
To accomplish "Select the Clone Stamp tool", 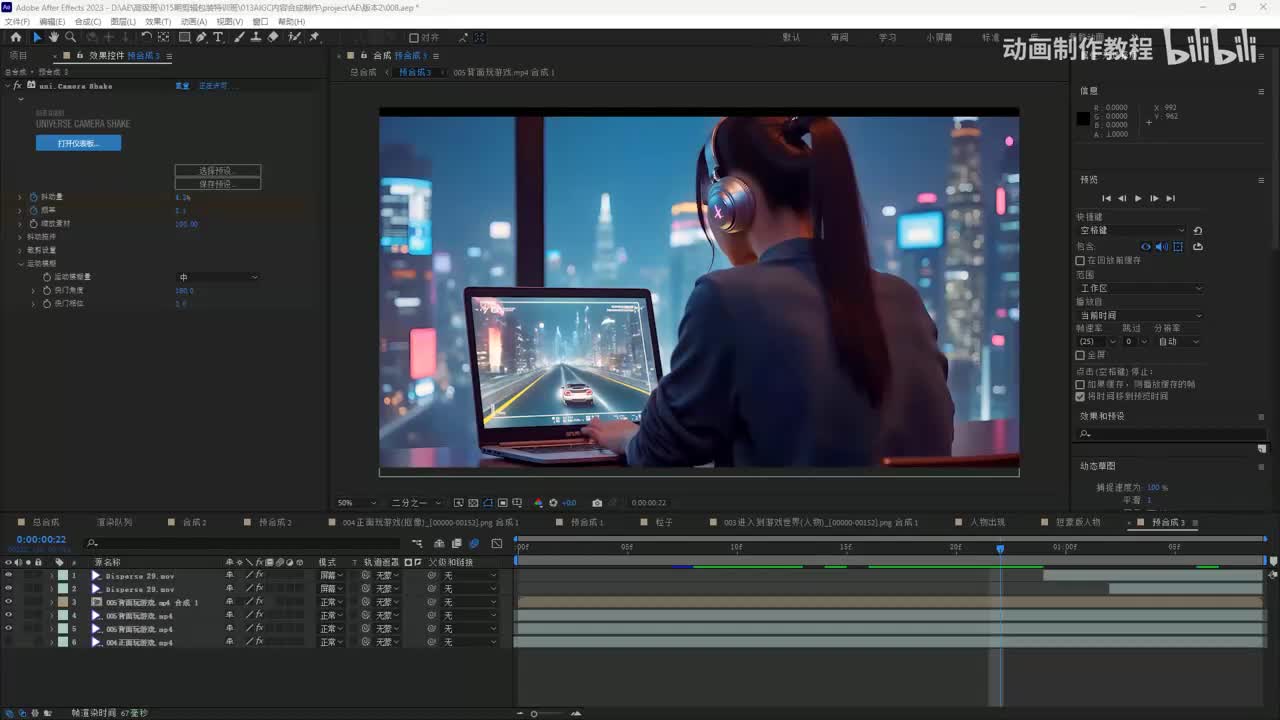I will [x=255, y=37].
